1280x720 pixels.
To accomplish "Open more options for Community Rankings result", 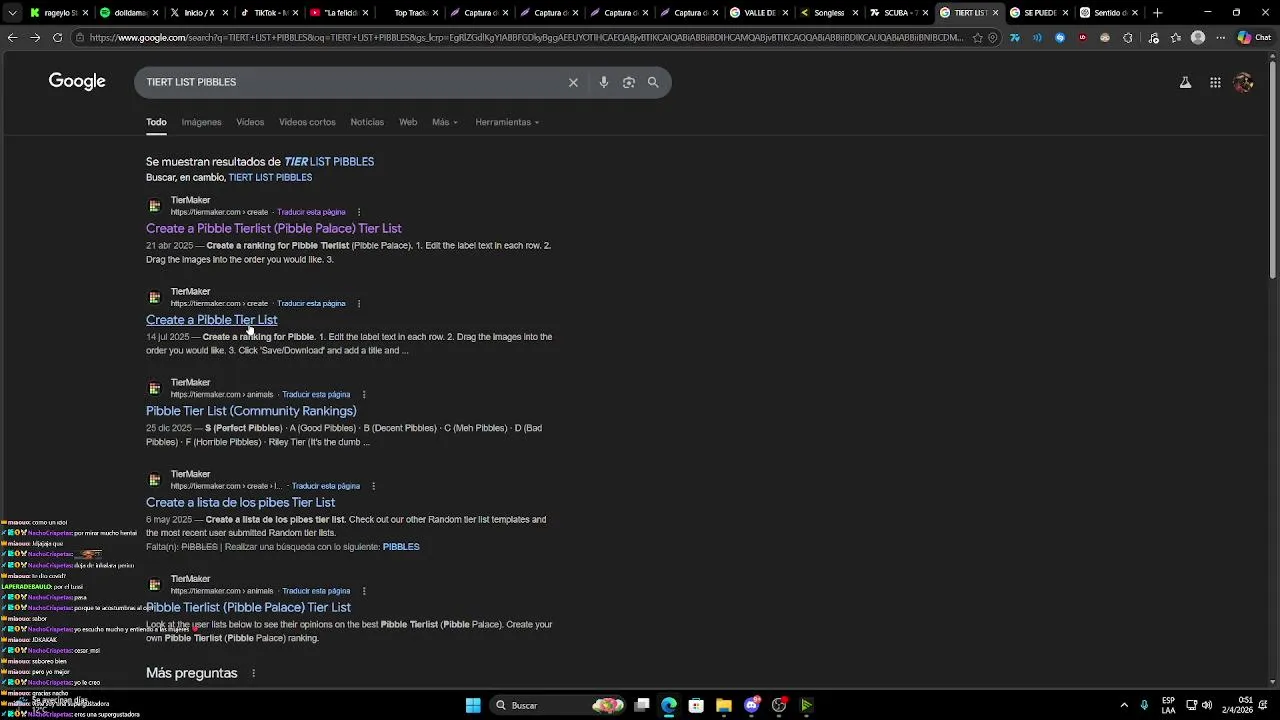I will [364, 394].
